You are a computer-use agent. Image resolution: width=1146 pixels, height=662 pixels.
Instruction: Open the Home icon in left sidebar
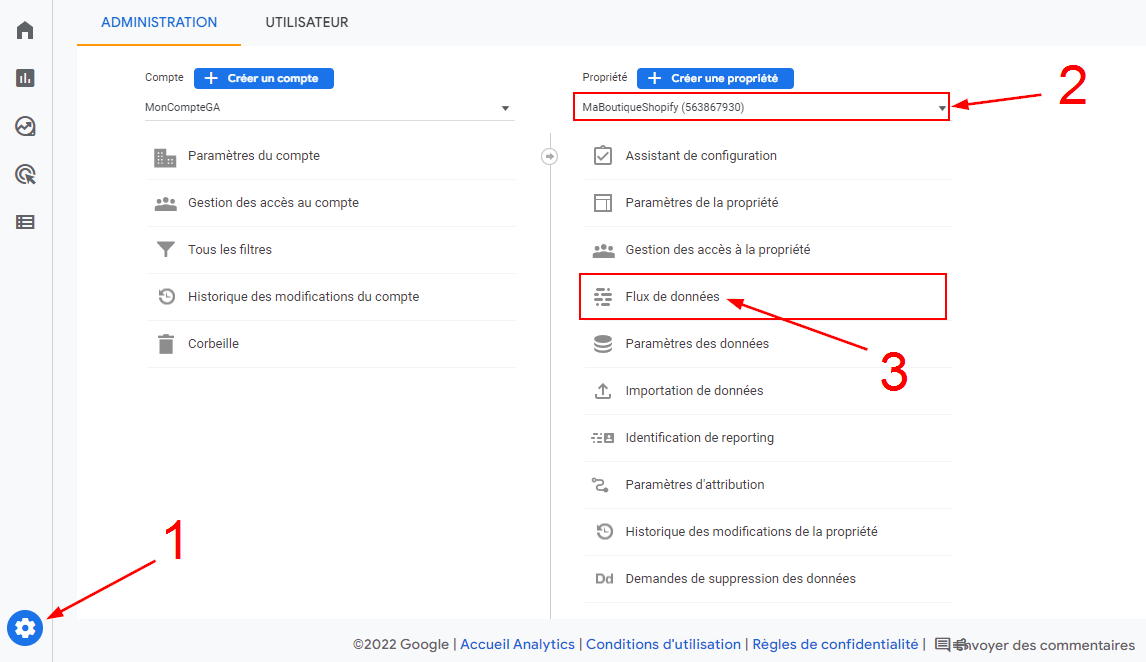point(25,30)
